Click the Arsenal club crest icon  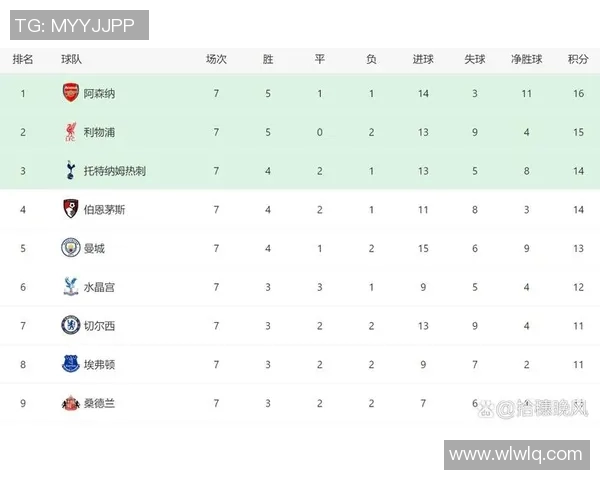[x=70, y=93]
